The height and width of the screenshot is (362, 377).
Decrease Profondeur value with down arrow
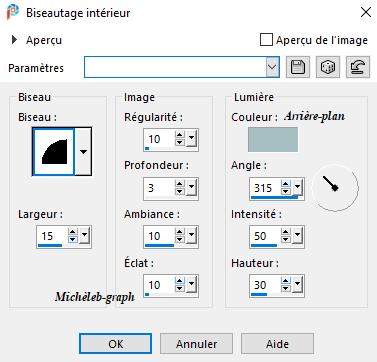tap(180, 191)
